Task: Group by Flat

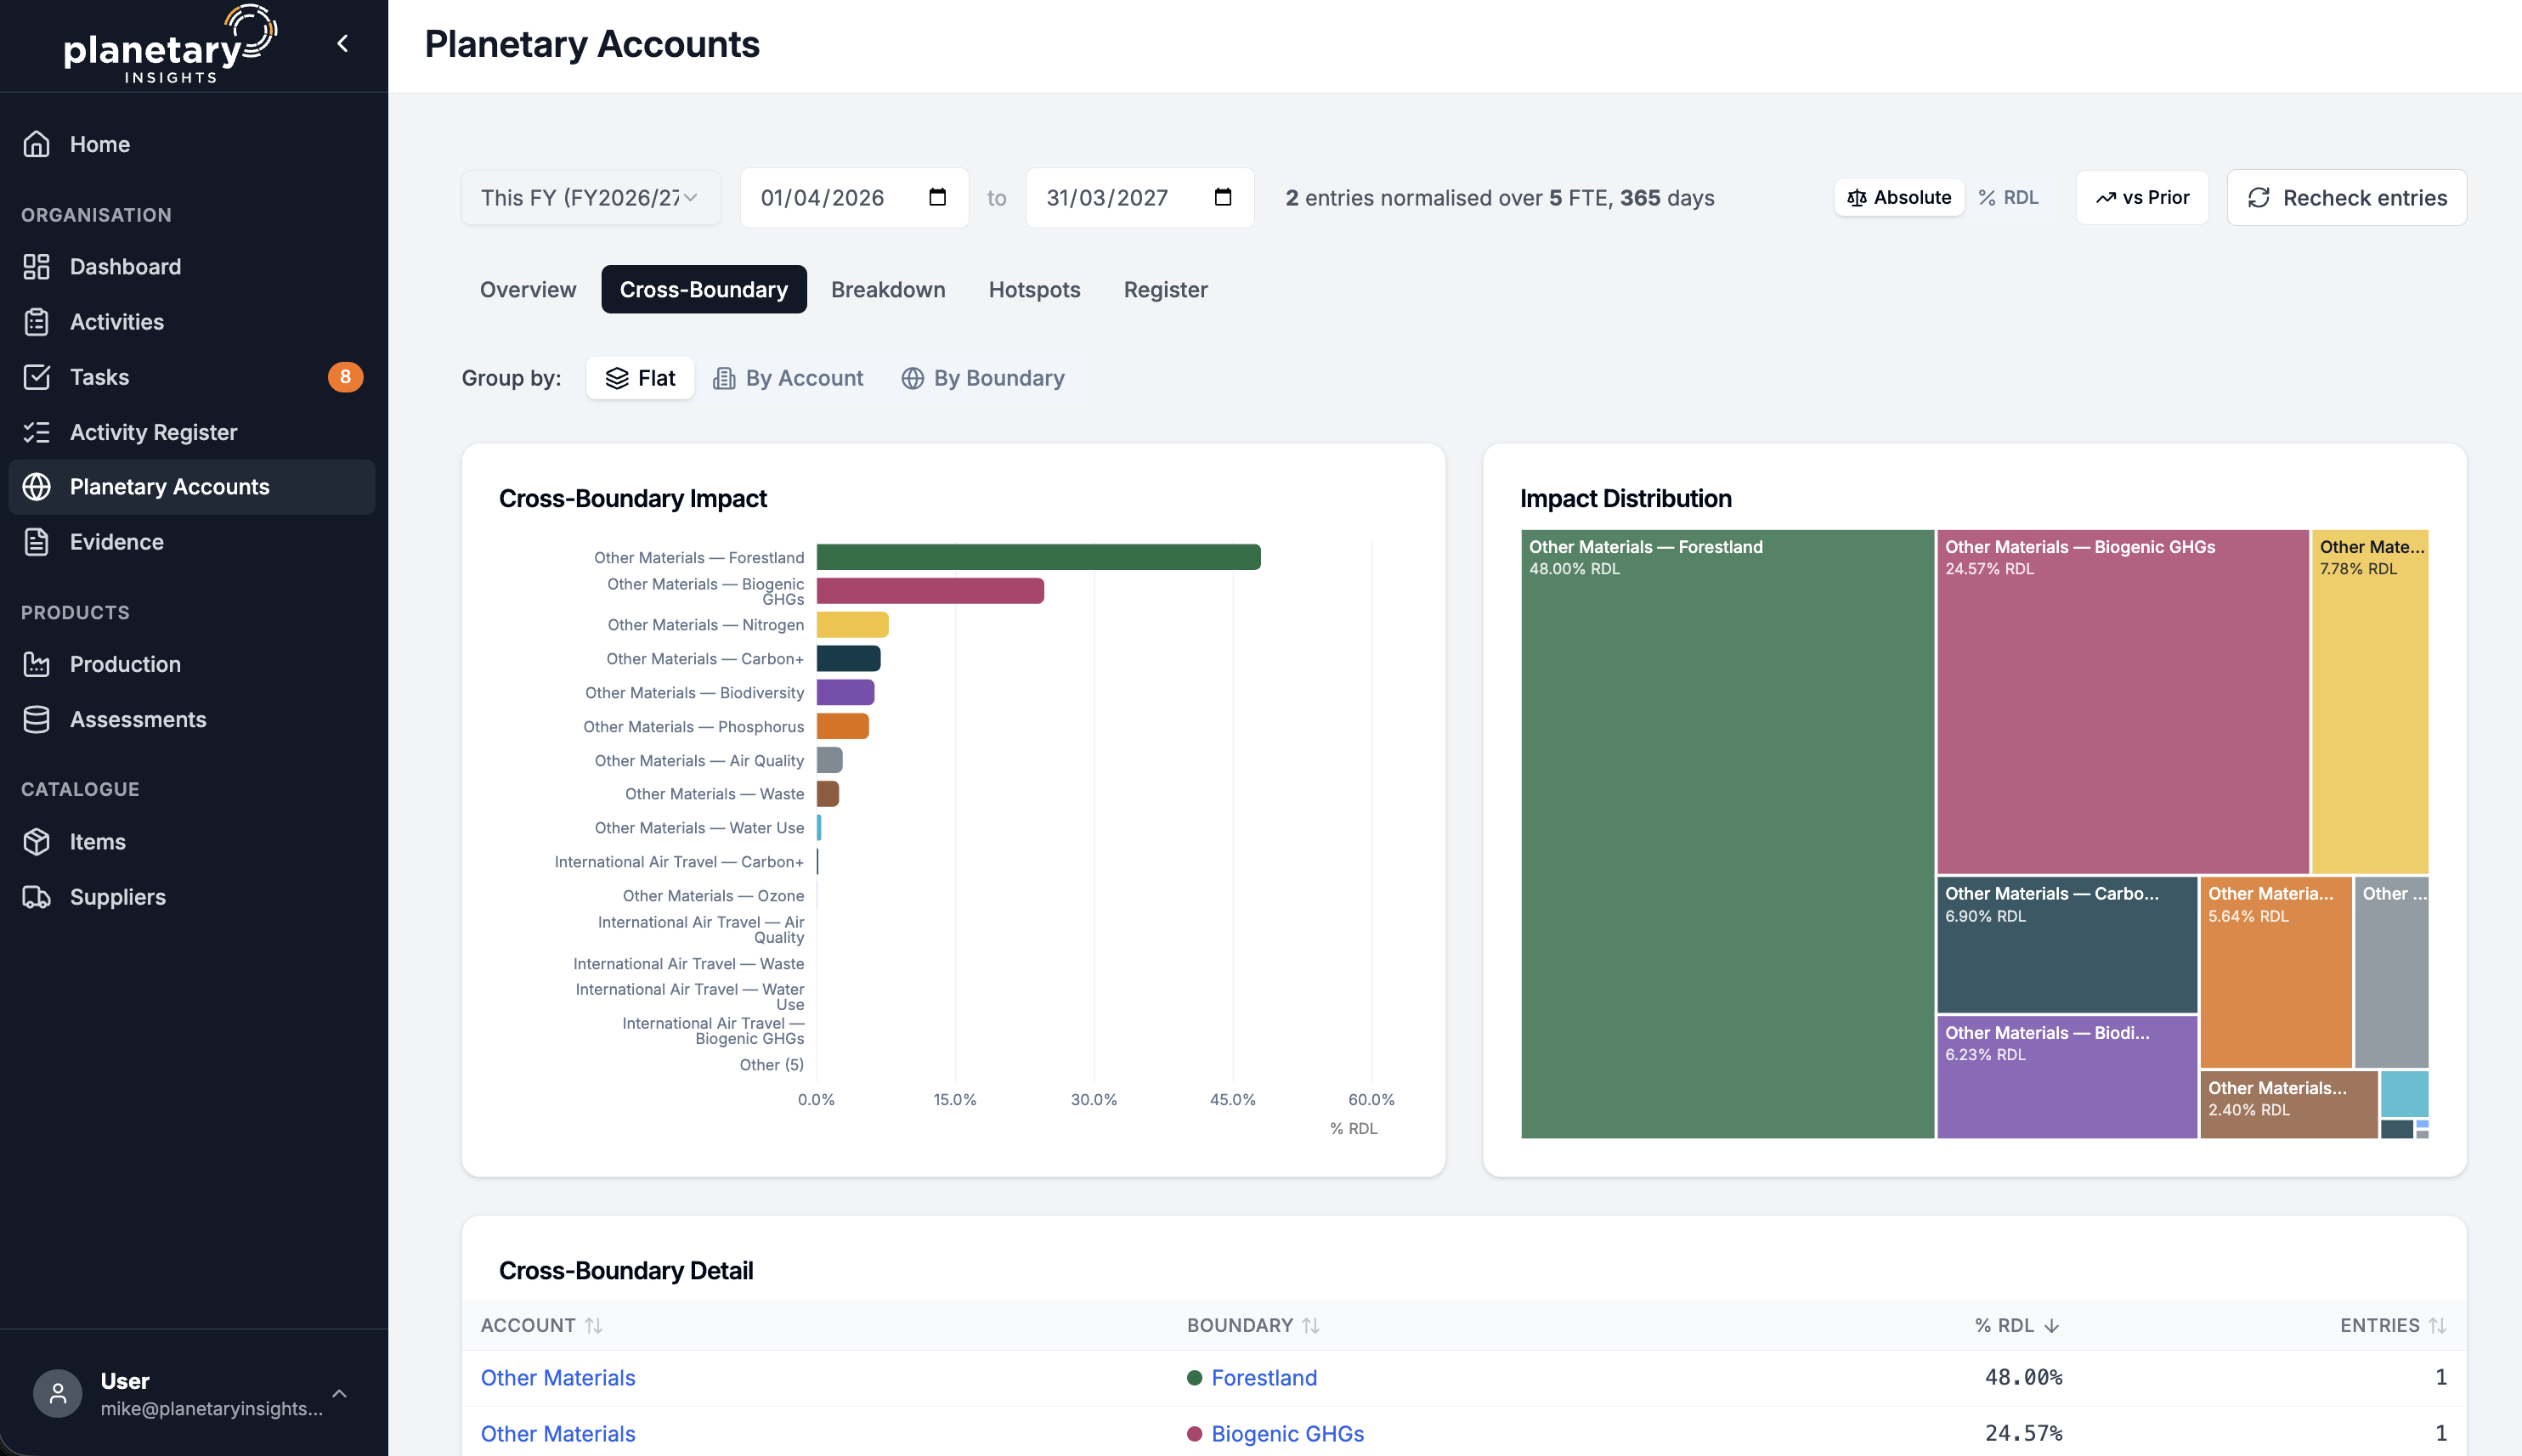Action: click(x=640, y=378)
